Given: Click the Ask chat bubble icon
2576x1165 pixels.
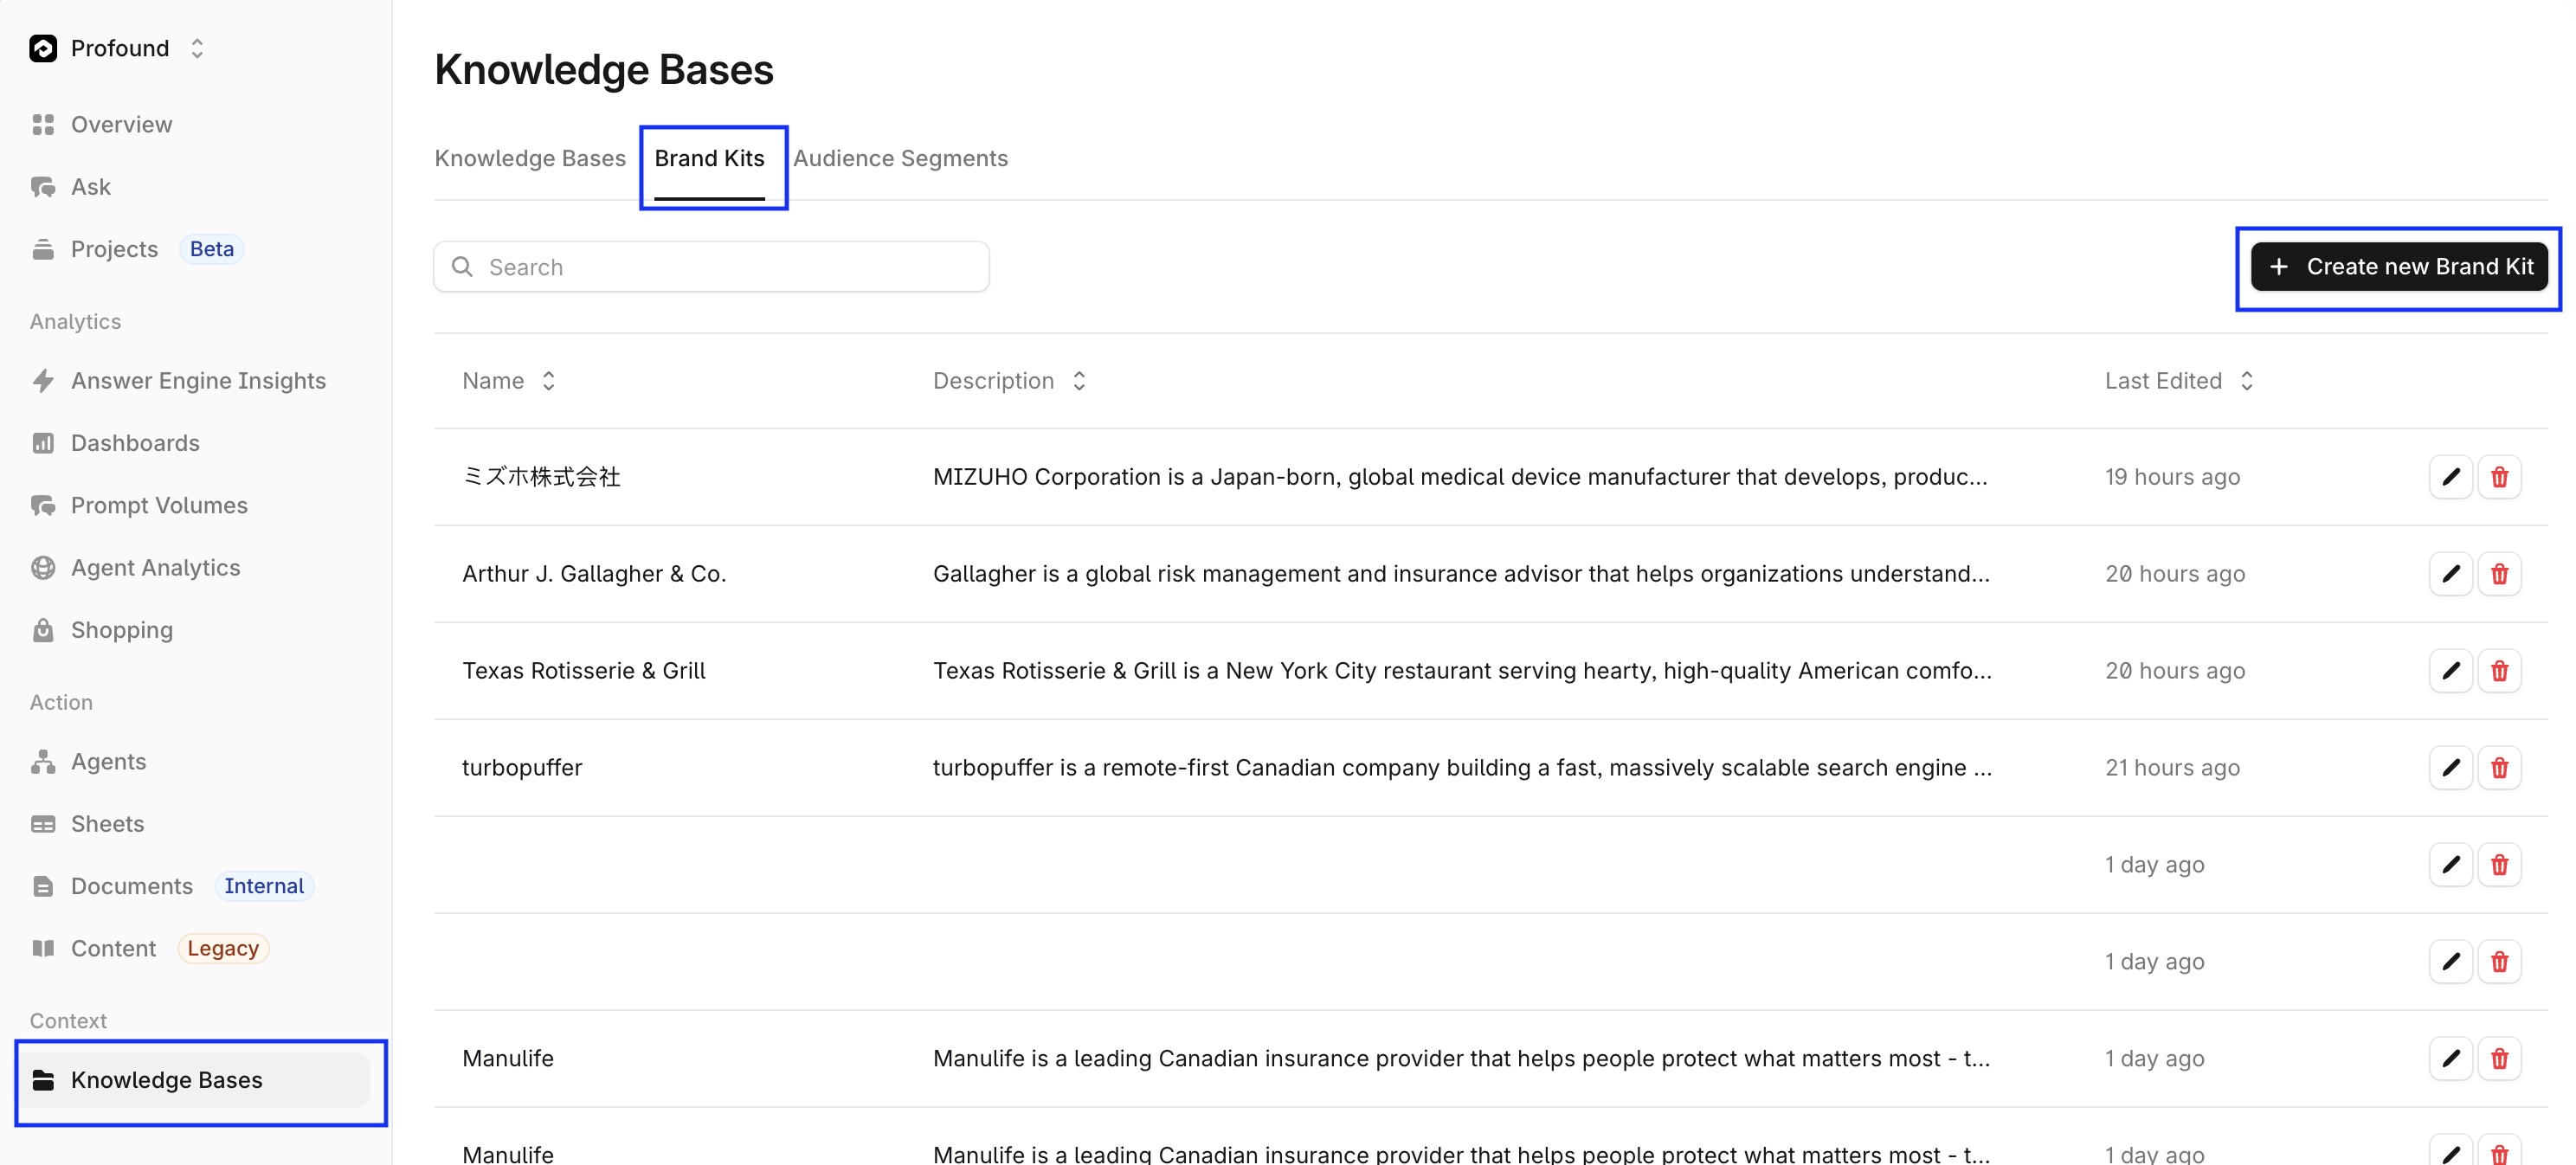Looking at the screenshot, I should (x=43, y=187).
